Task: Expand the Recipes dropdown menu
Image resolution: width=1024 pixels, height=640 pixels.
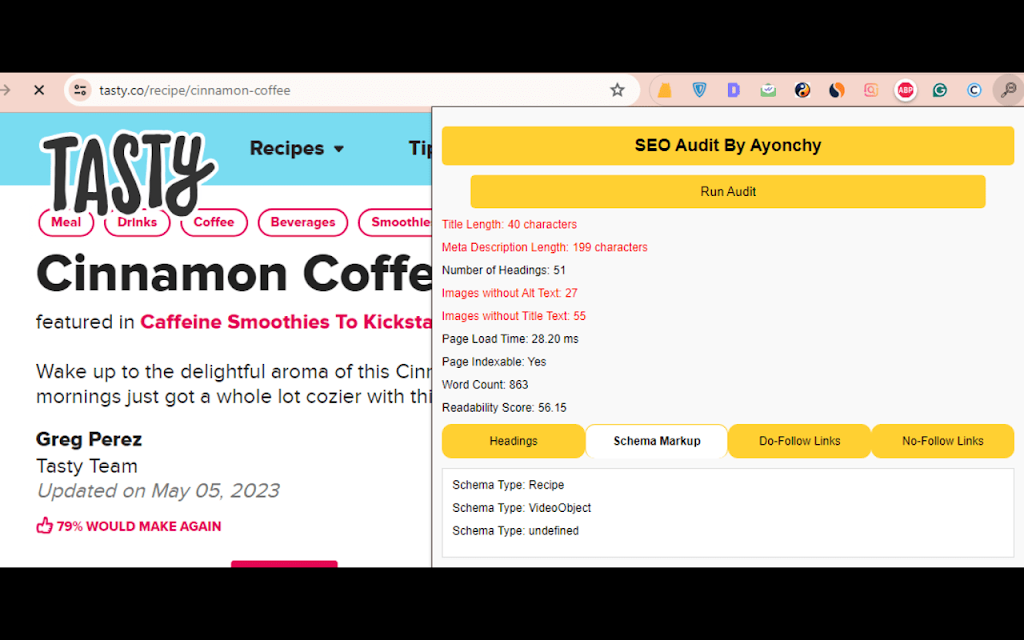Action: coord(296,148)
